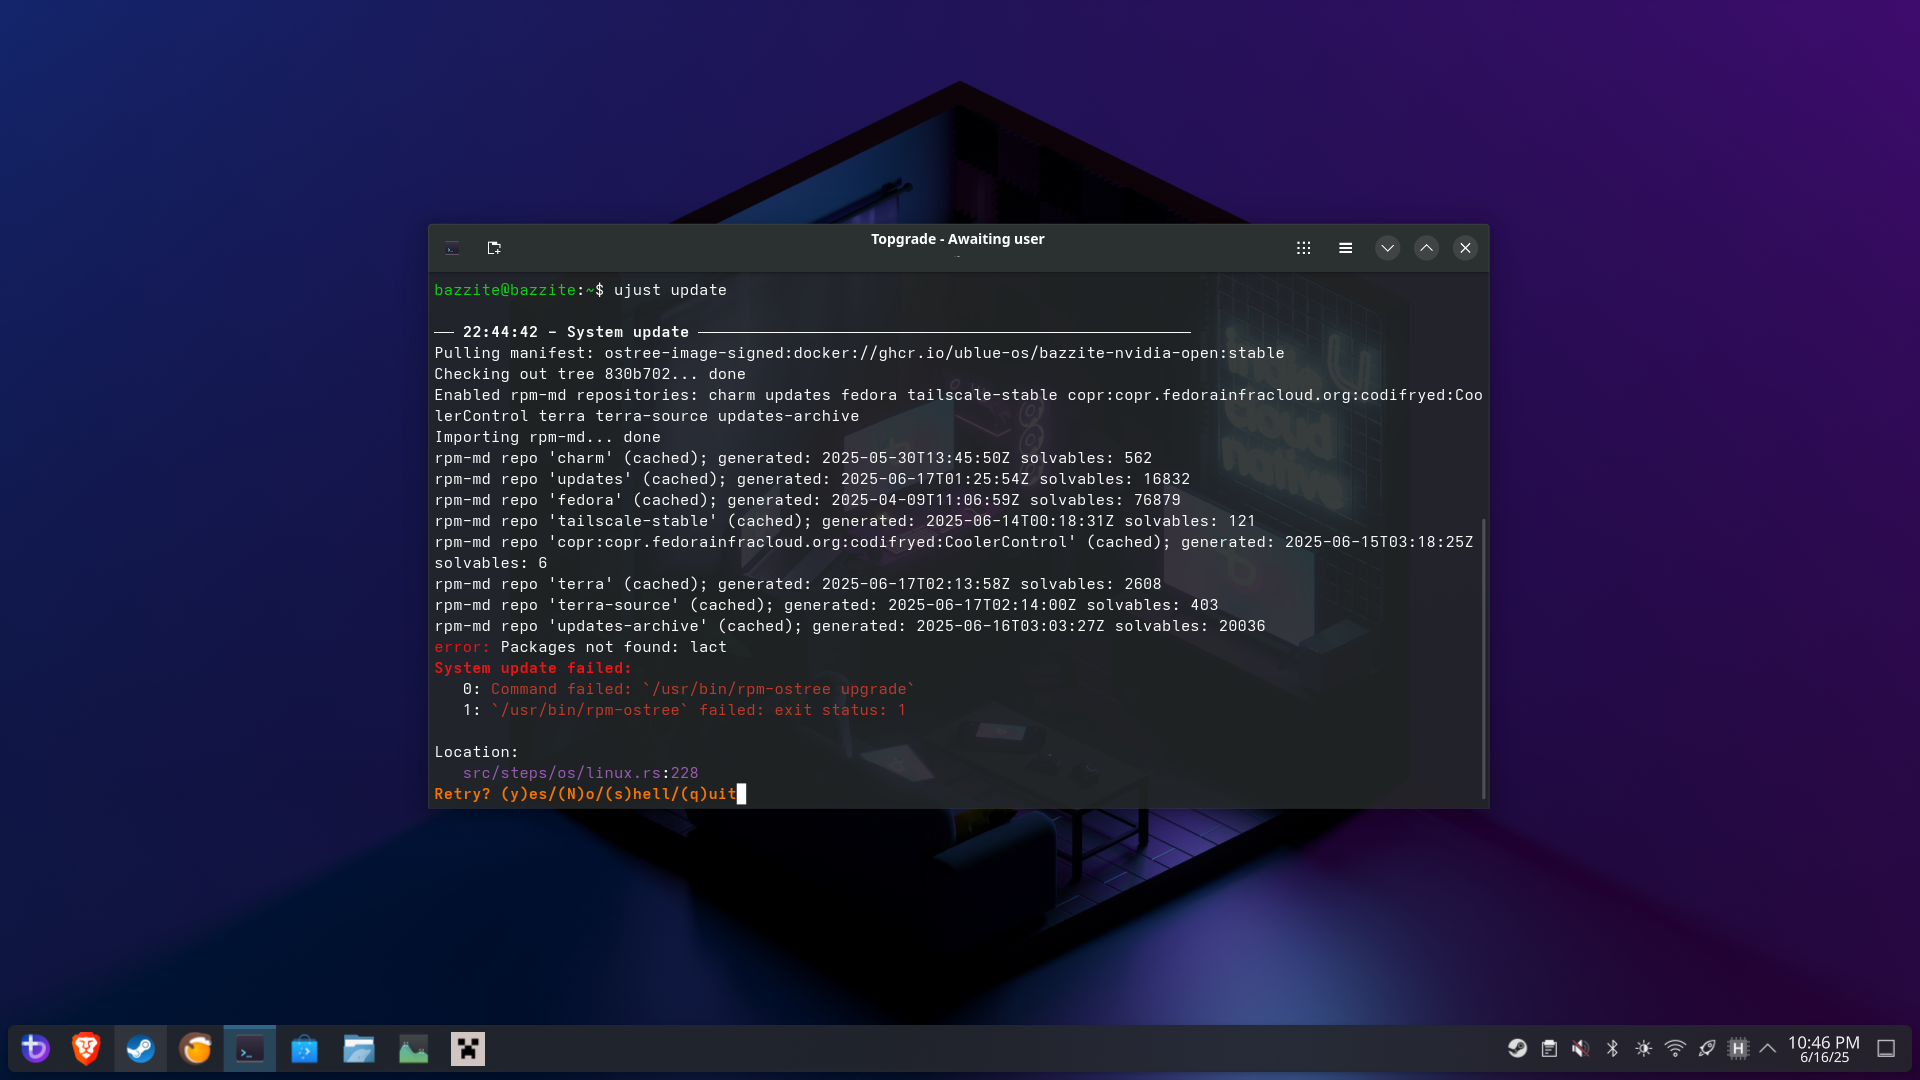Image resolution: width=1920 pixels, height=1080 pixels.
Task: Click the Steam icon in the system tray
Action: (x=1517, y=1048)
